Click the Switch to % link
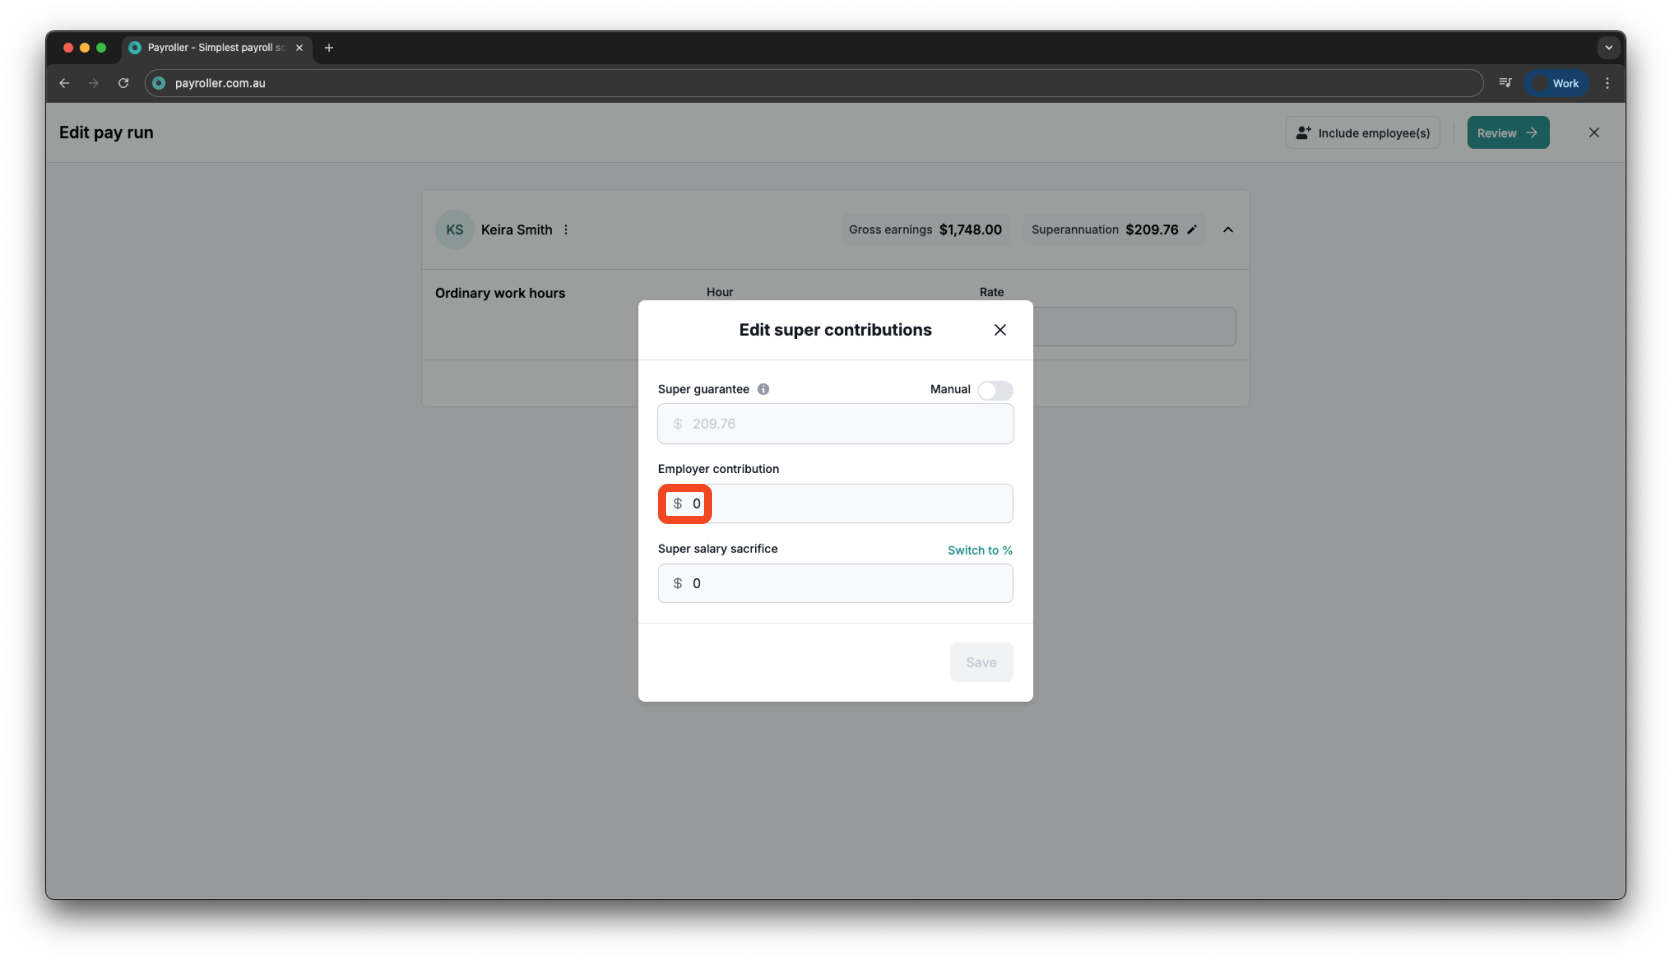The image size is (1672, 960). (979, 550)
